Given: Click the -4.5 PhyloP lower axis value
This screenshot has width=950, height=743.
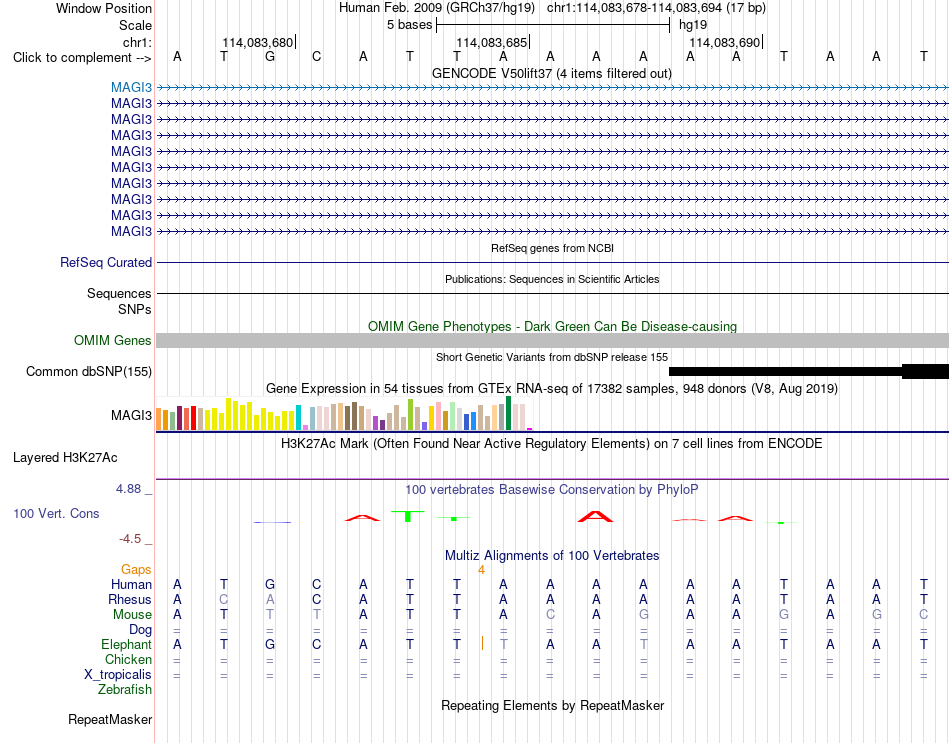Looking at the screenshot, I should point(130,539).
